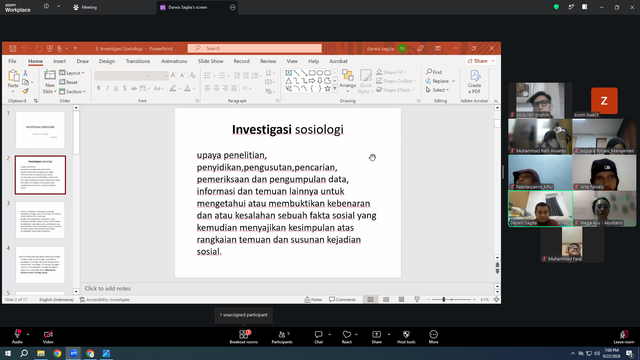Click the Create a PDF icon
Viewport: 640px width, 360px height.
(474, 81)
